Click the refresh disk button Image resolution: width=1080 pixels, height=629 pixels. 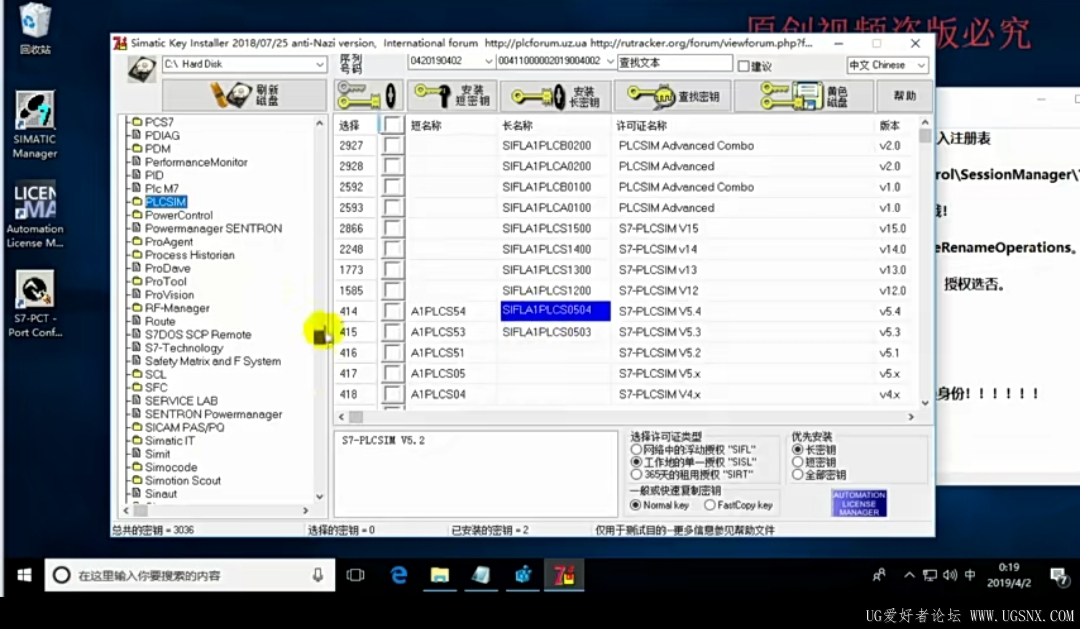pyautogui.click(x=244, y=96)
